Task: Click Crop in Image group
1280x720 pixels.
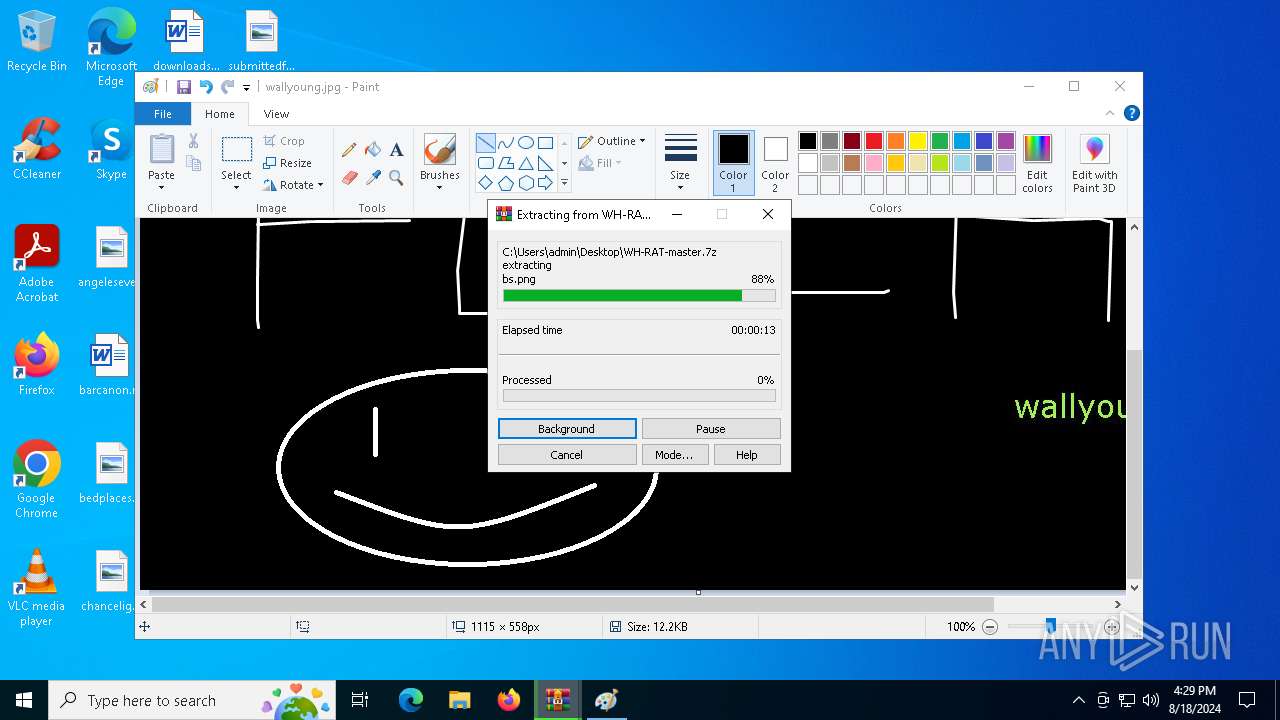Action: point(284,141)
